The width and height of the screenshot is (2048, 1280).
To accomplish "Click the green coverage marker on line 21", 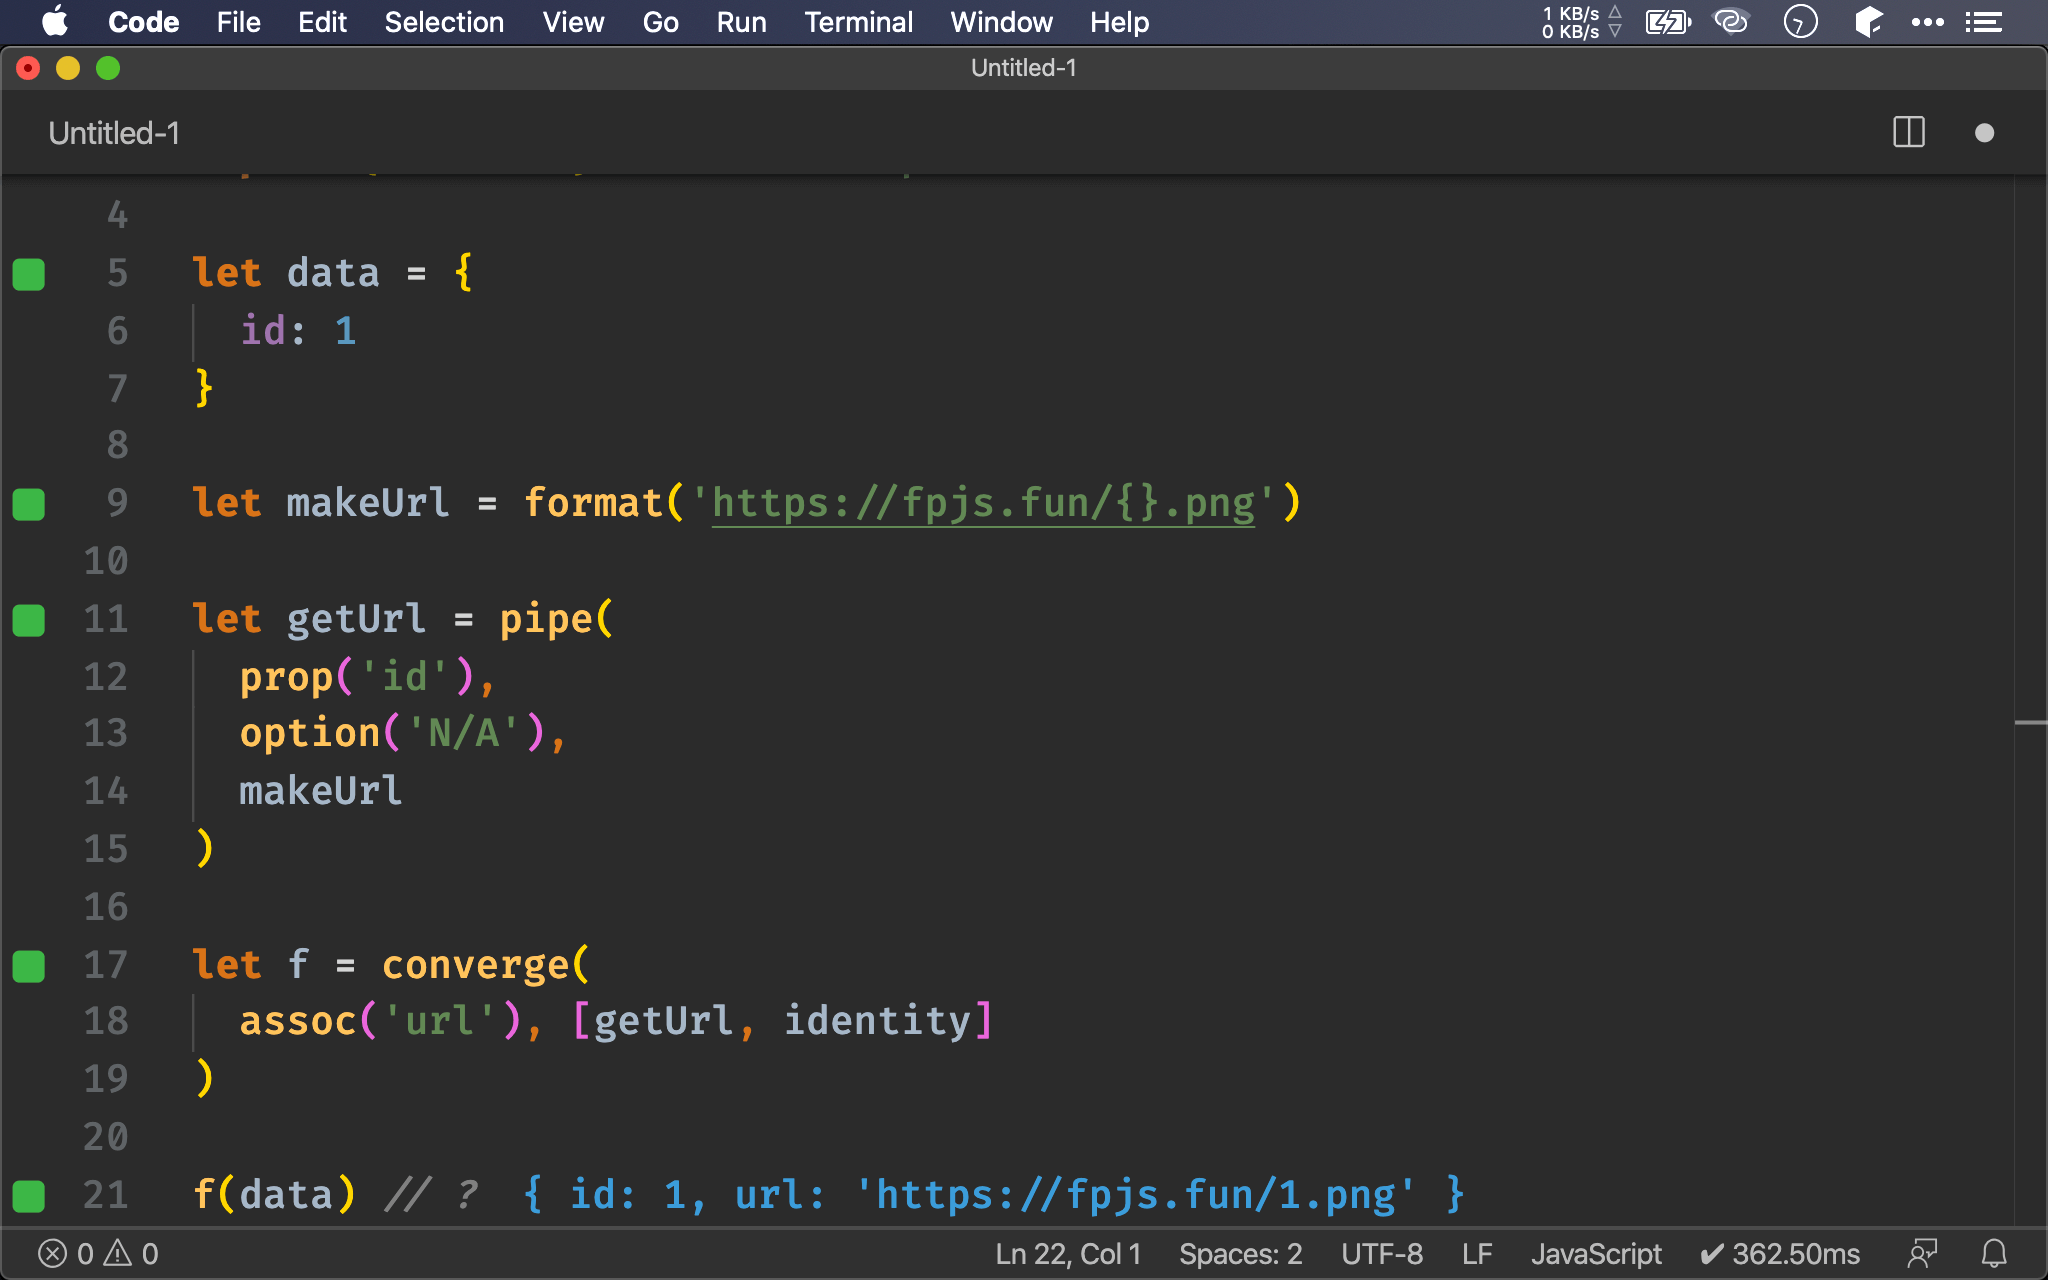I will tap(29, 1196).
